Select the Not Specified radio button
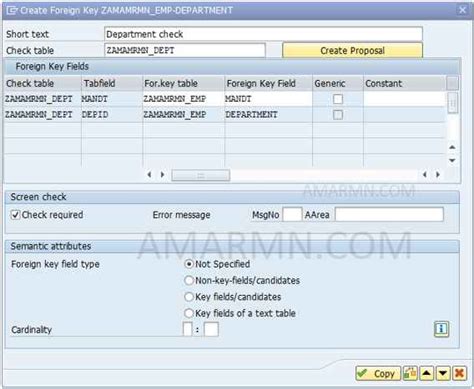The width and height of the screenshot is (474, 389). pos(189,264)
